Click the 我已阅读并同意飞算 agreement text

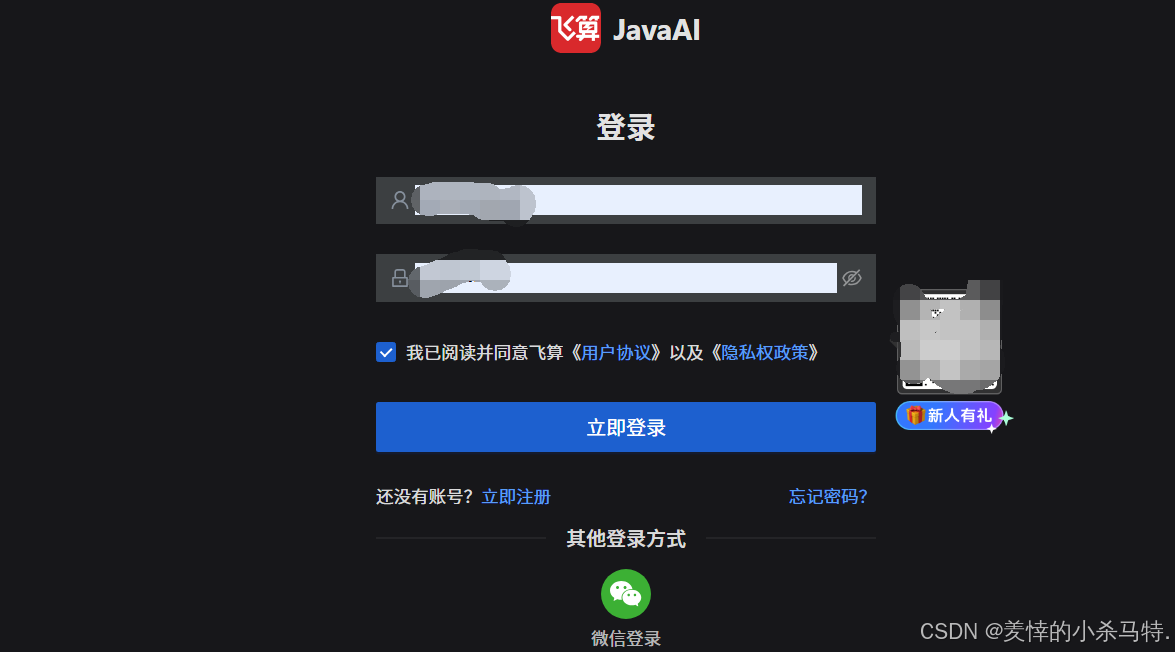click(x=485, y=353)
